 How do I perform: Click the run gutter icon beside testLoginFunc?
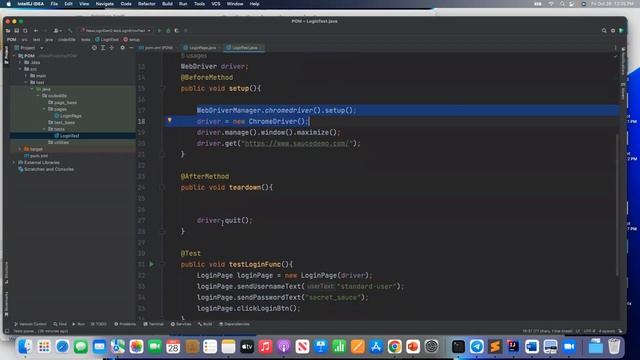coord(152,264)
